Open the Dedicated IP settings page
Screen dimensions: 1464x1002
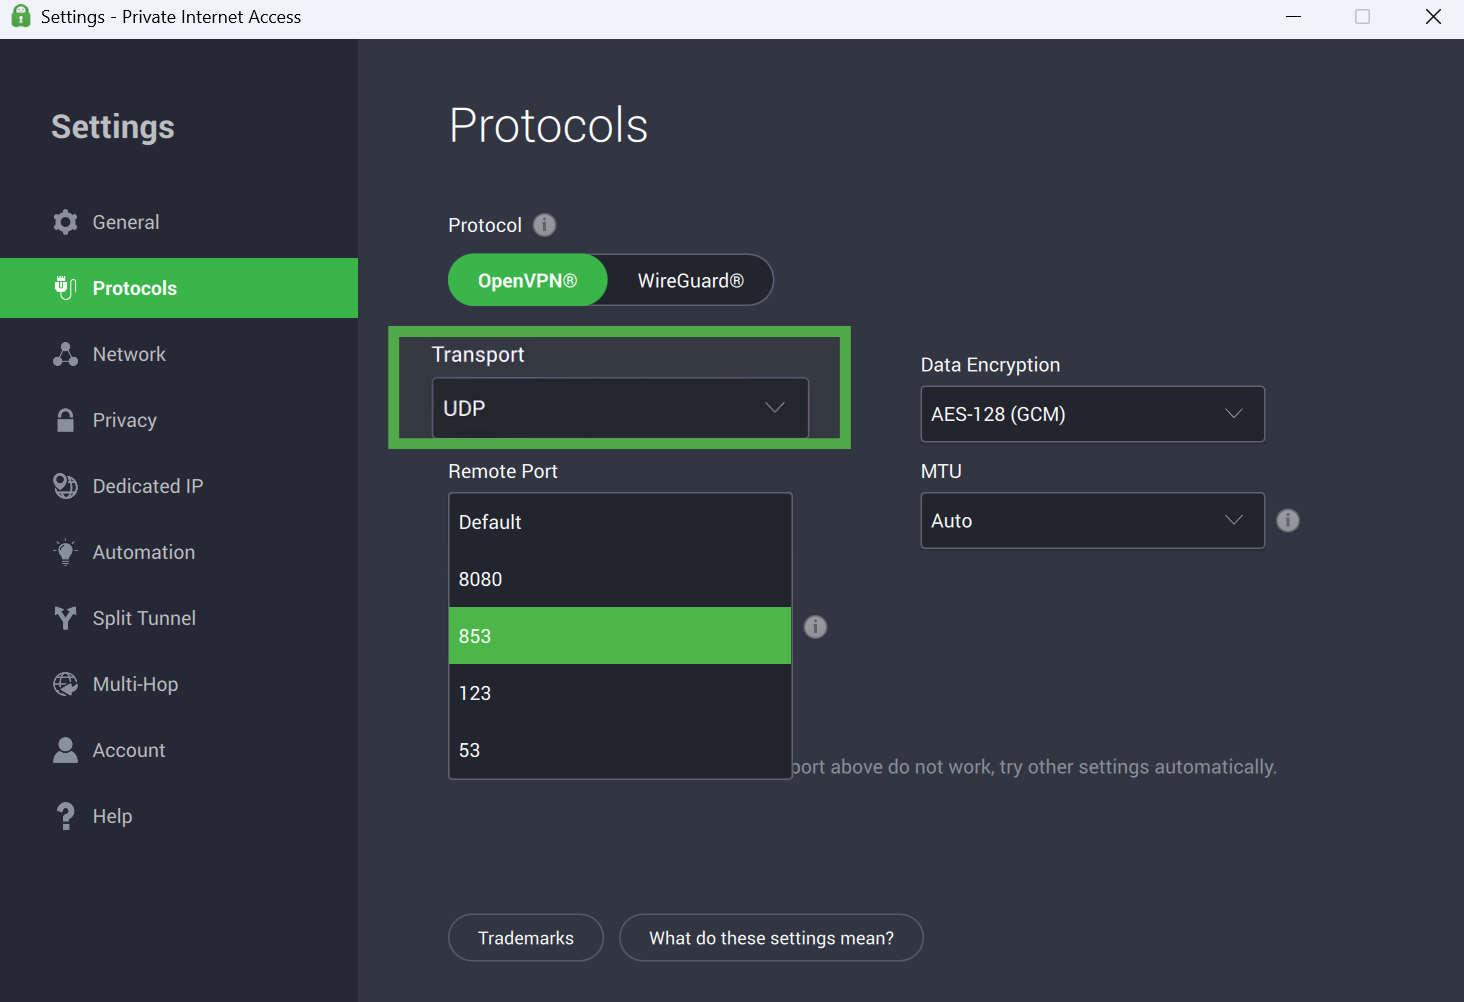[x=179, y=486]
